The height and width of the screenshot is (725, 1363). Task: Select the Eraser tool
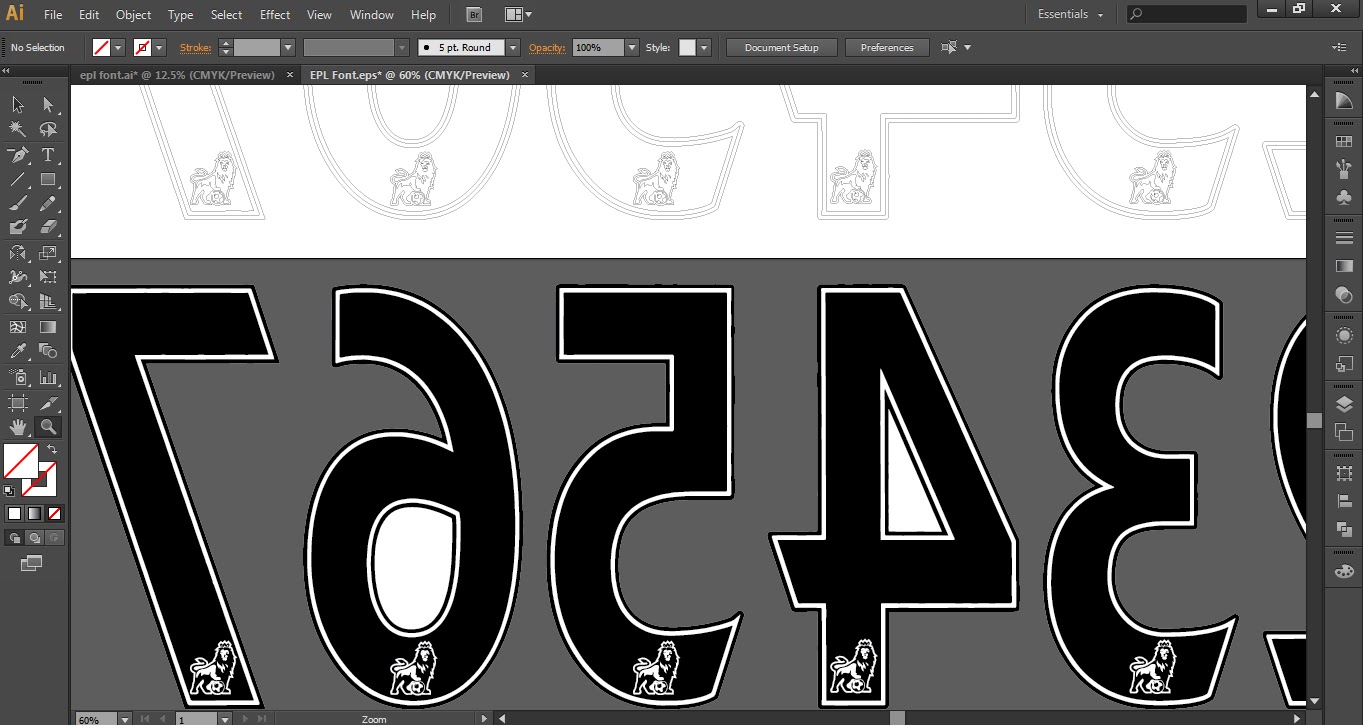[x=47, y=228]
